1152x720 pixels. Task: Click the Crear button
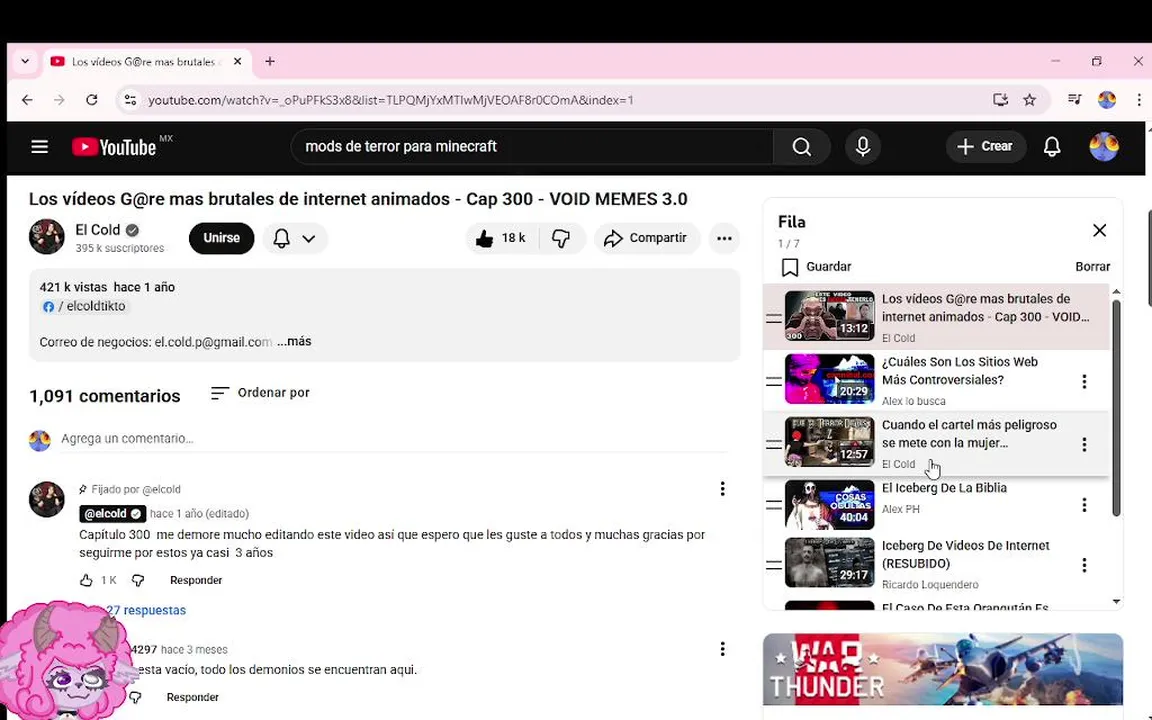(x=985, y=147)
